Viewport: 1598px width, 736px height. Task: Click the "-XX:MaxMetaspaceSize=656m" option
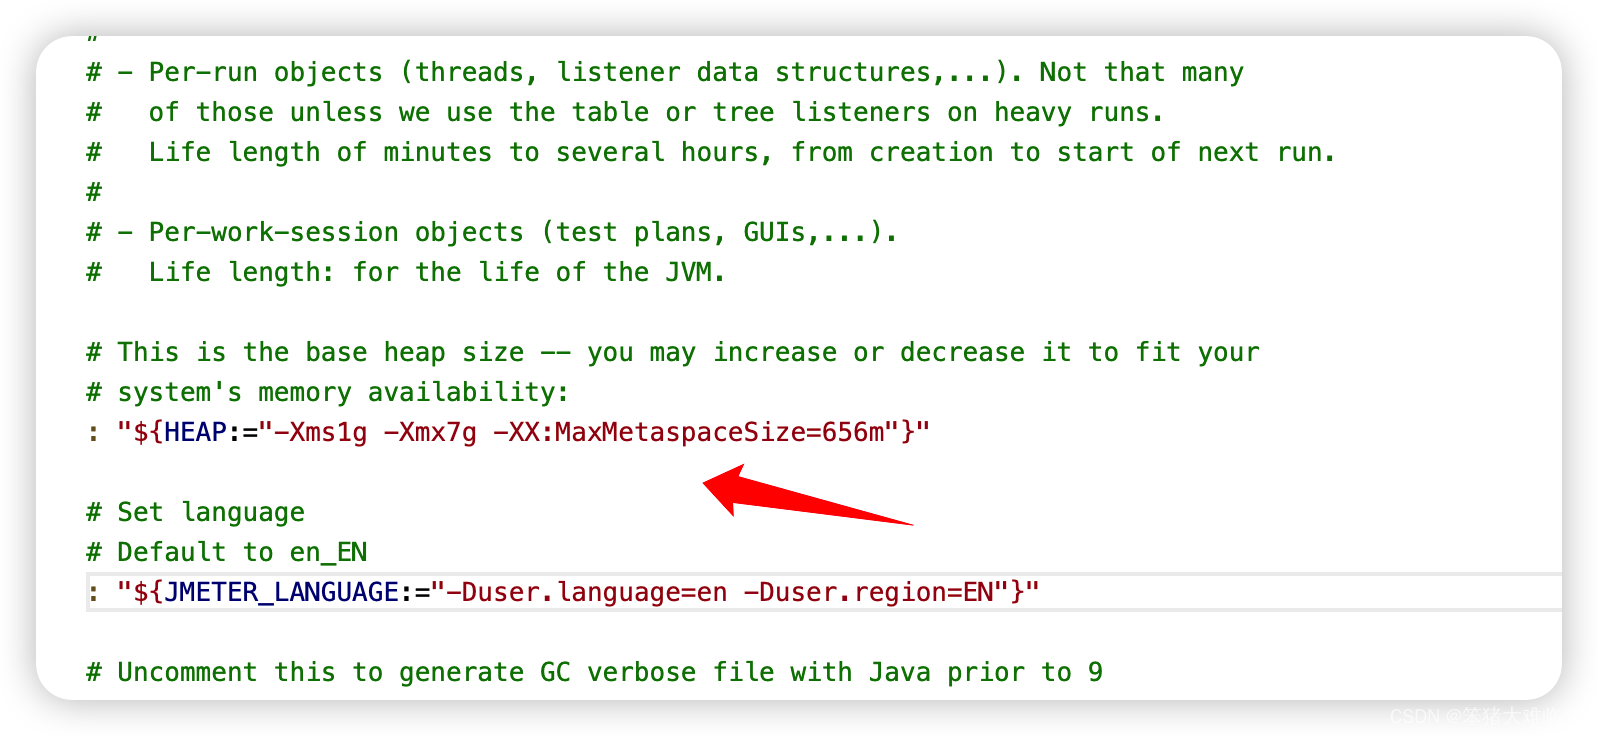coord(689,432)
